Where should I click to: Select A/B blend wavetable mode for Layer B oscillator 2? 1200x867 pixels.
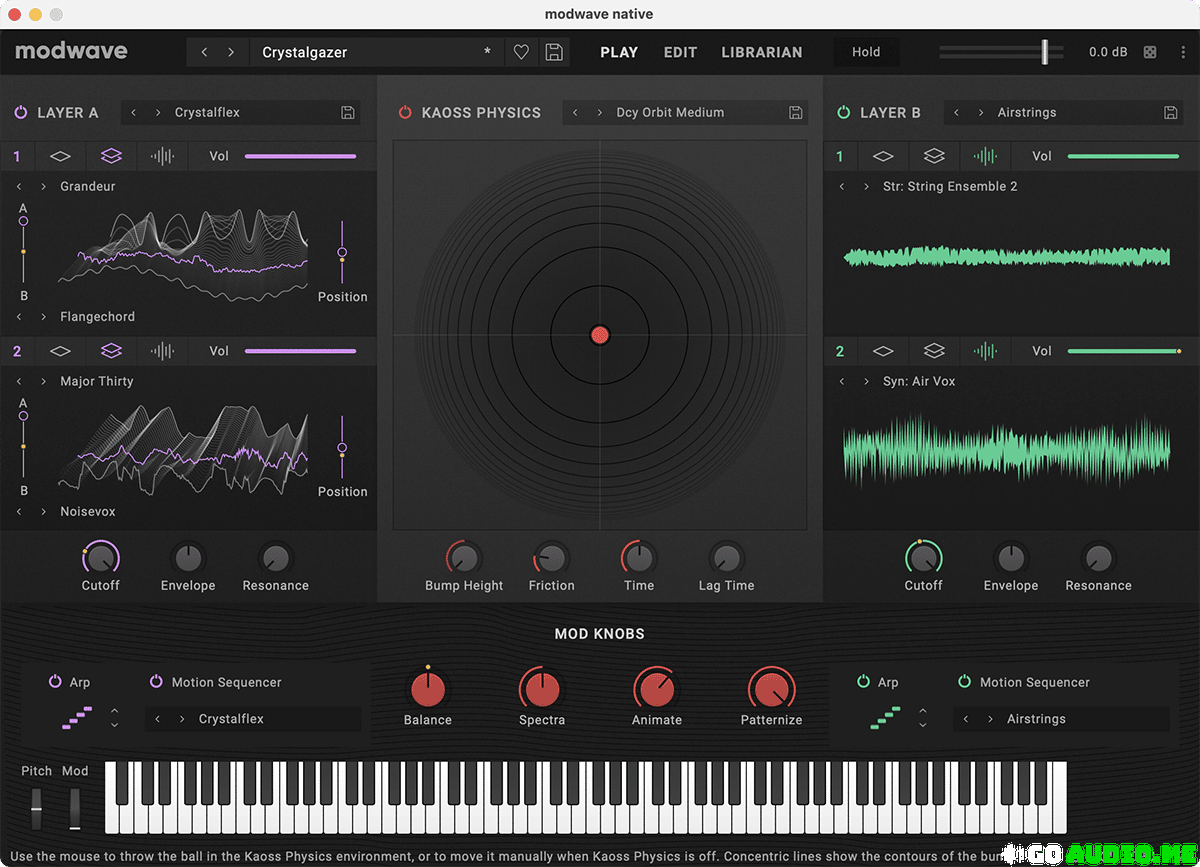tap(934, 351)
